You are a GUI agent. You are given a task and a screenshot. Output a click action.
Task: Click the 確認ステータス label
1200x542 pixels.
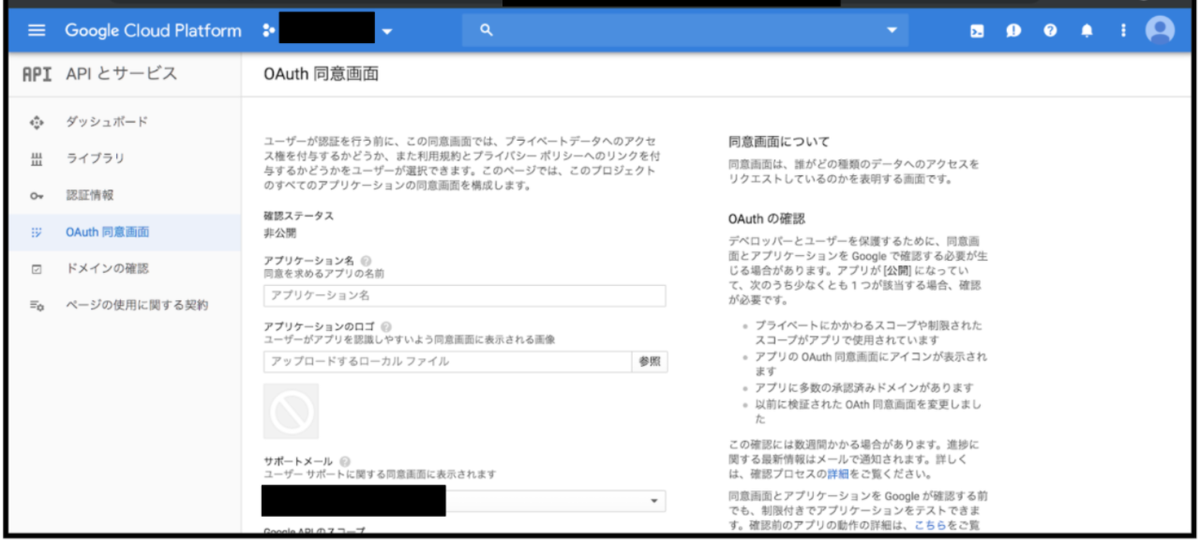pyautogui.click(x=298, y=215)
